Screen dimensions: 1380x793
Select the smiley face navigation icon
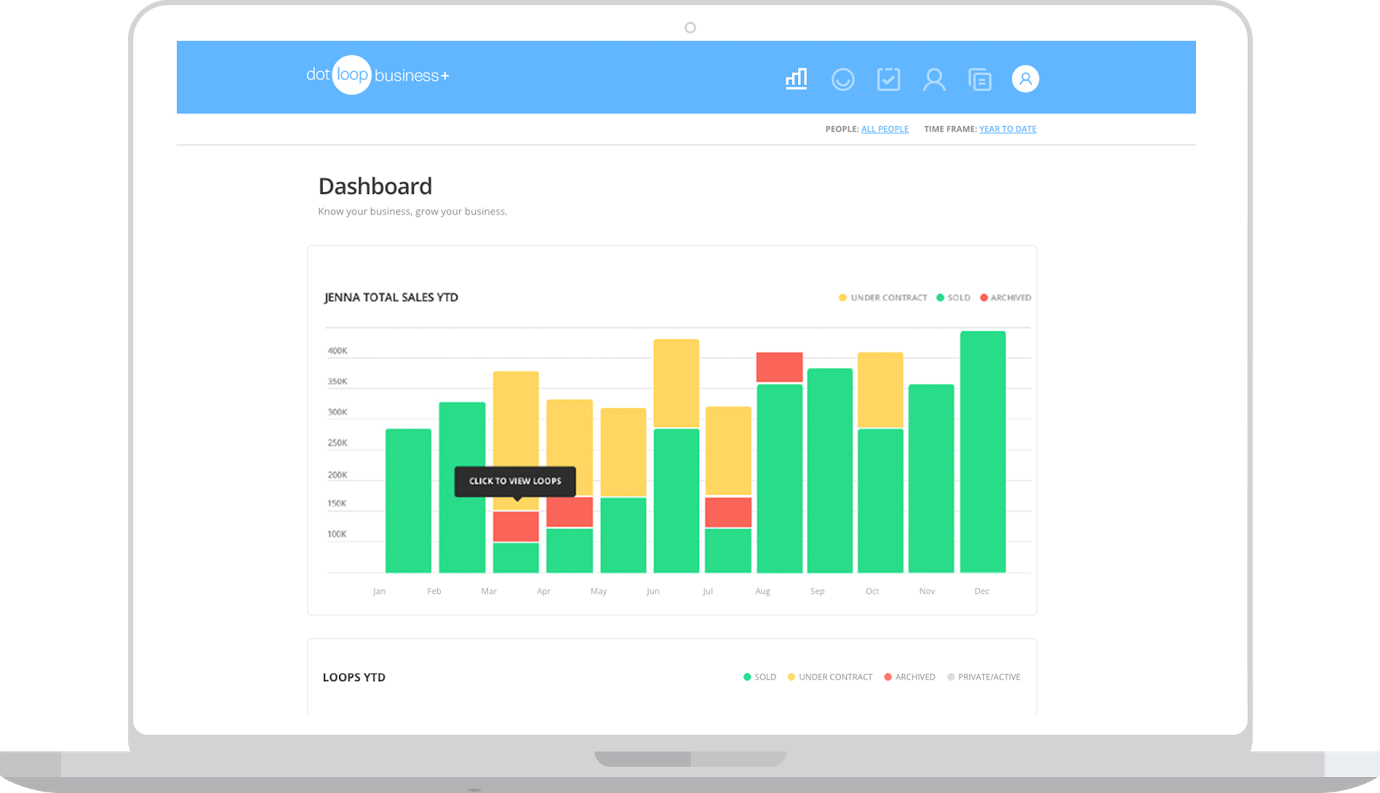843,78
